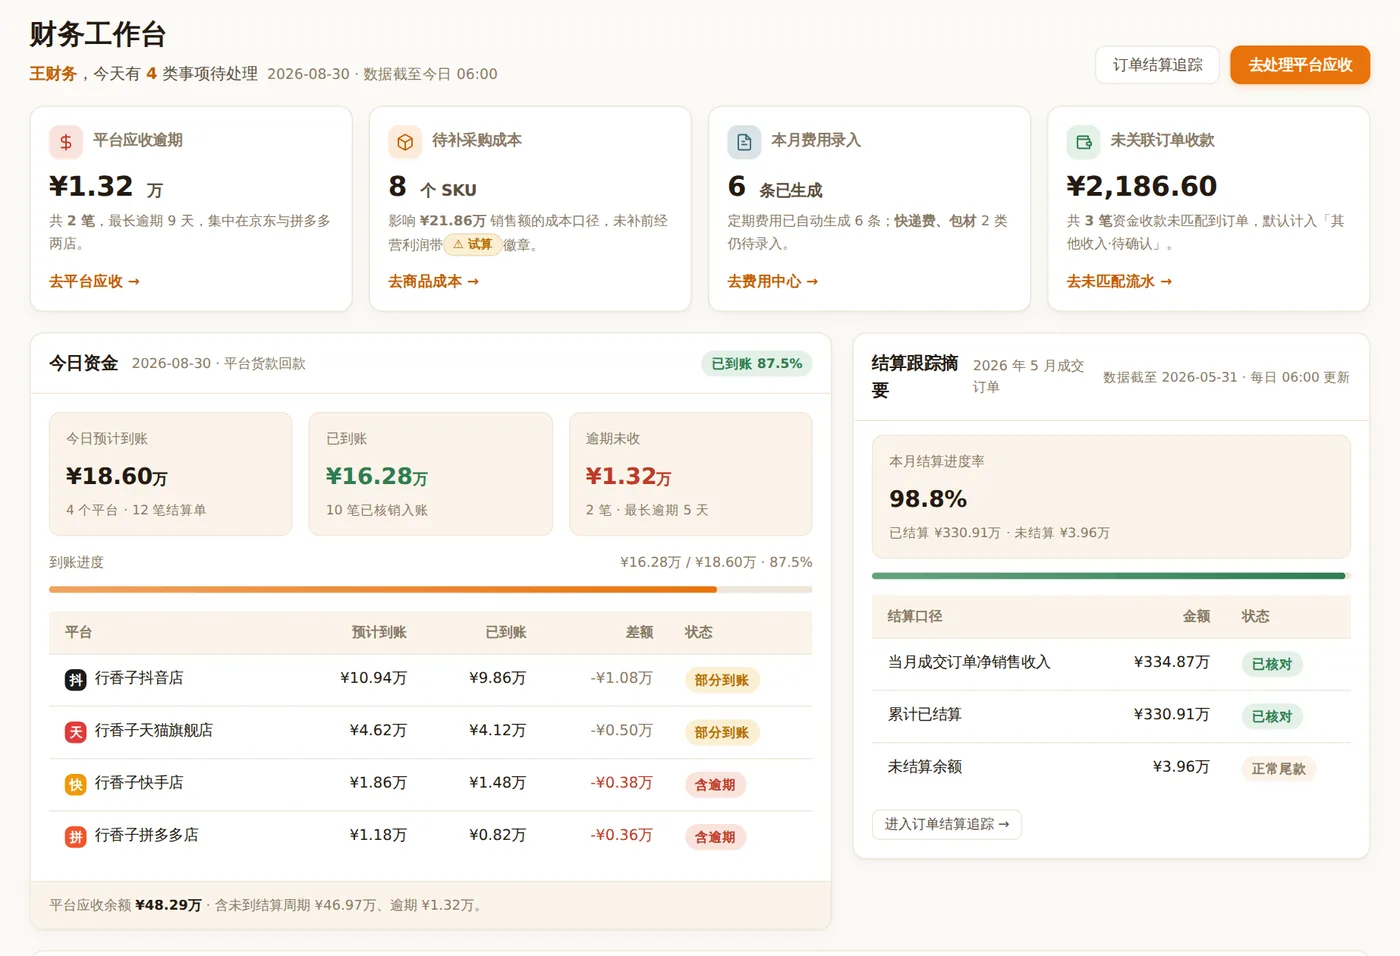Click 含逾期 badge for 行香子快手店
1400x956 pixels.
point(715,784)
